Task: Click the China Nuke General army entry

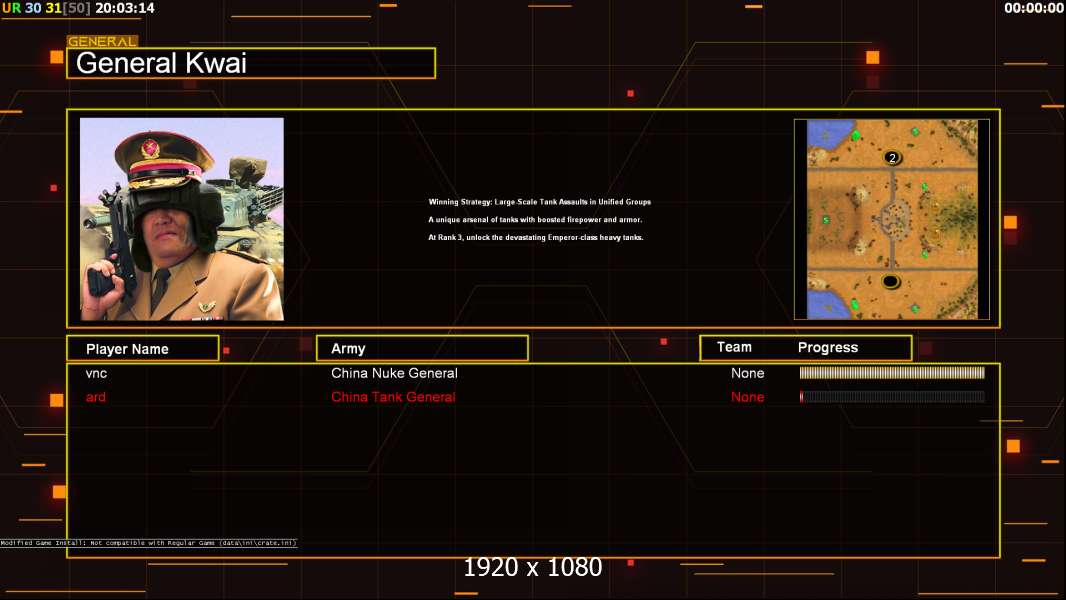Action: click(x=394, y=373)
